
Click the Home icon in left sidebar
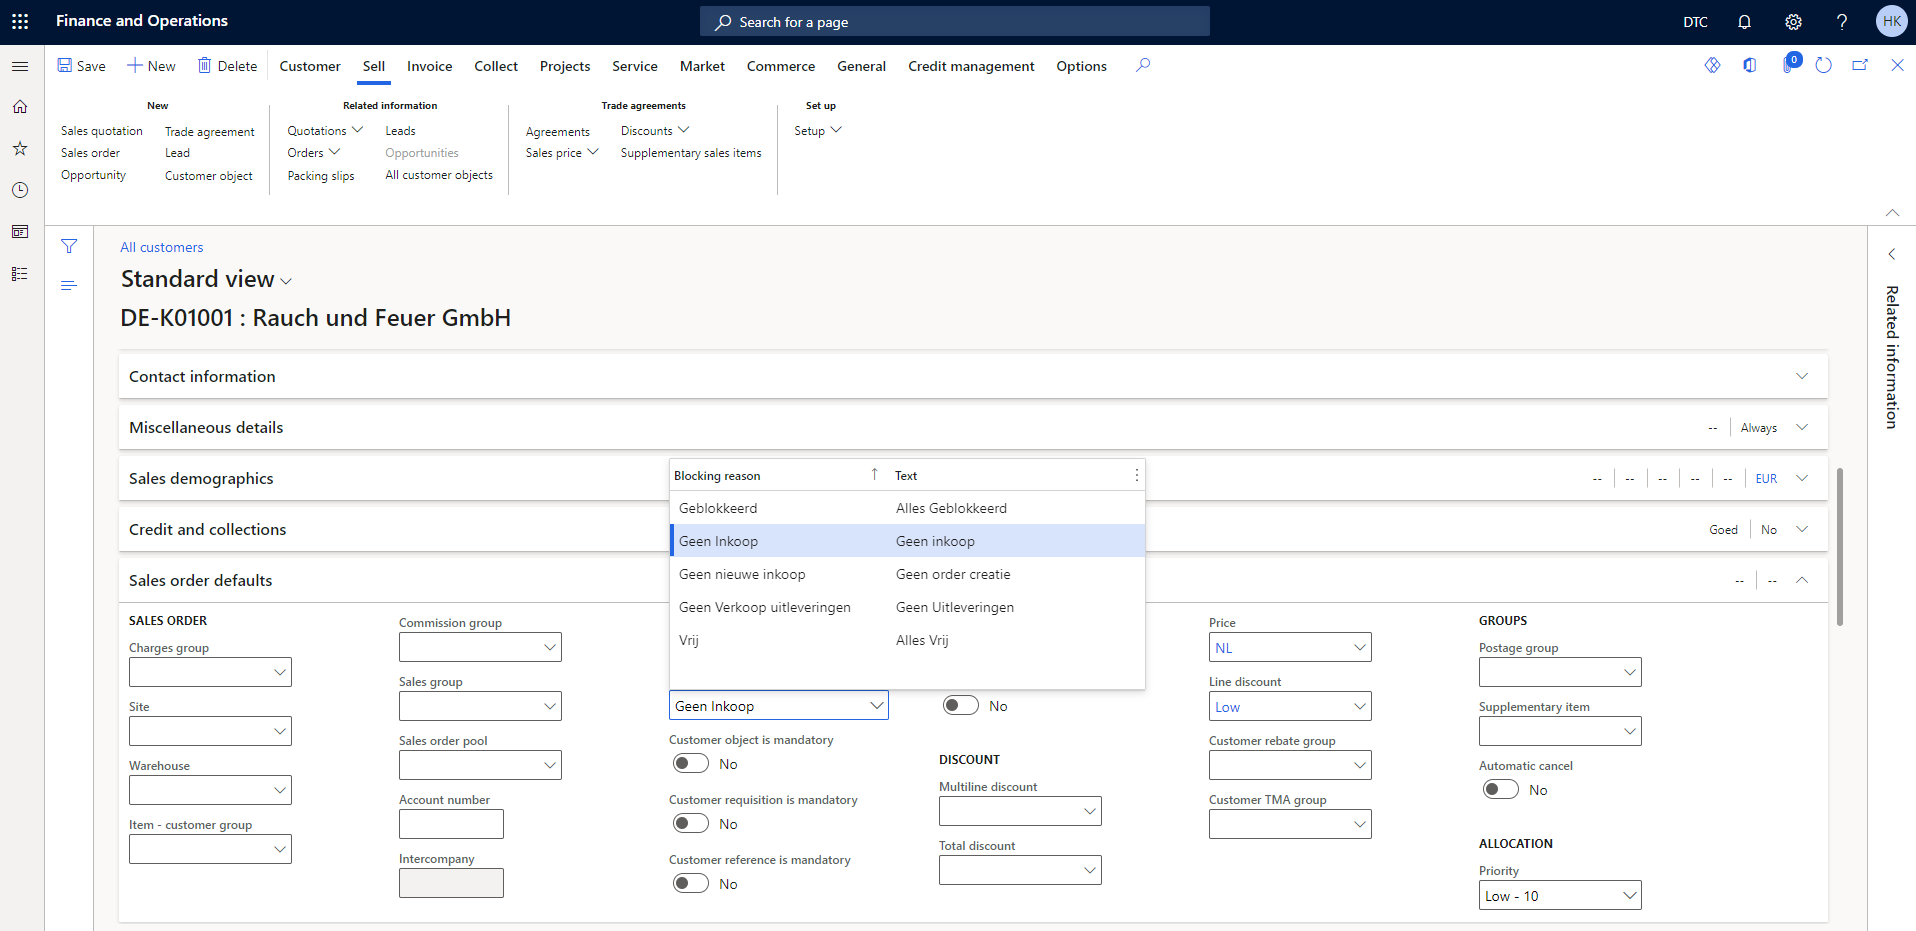20,107
